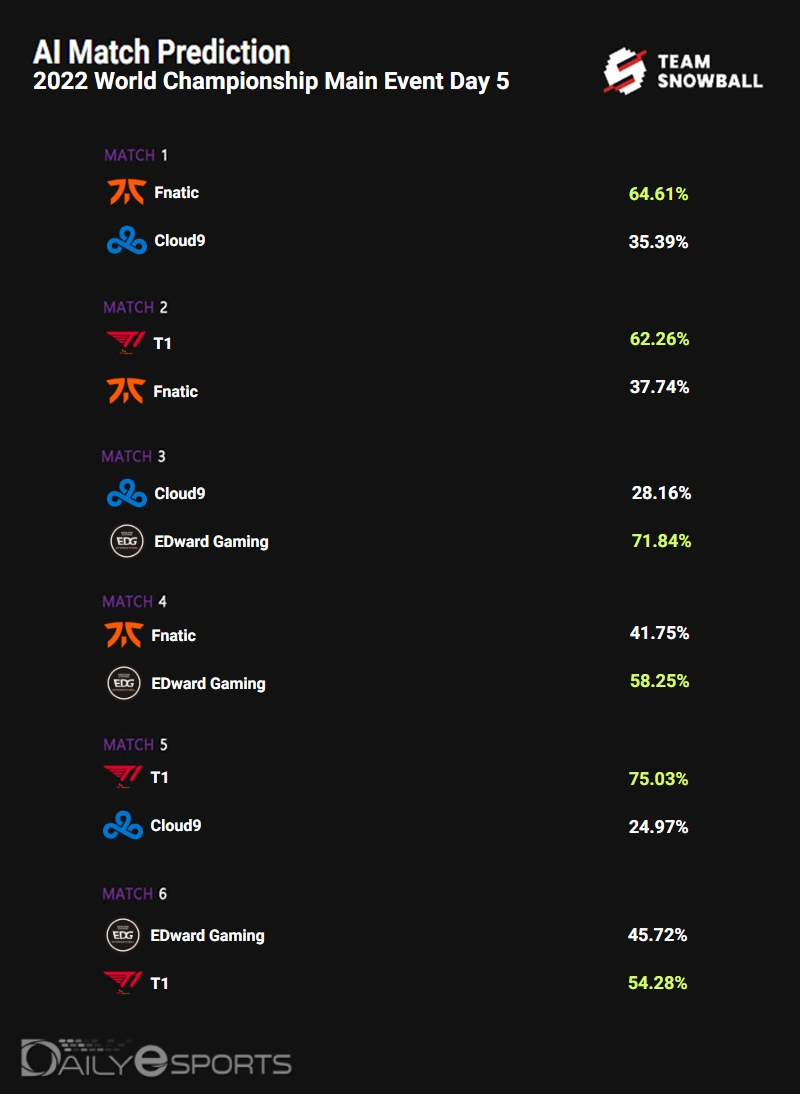This screenshot has width=800, height=1094.
Task: Click the 75.03% win probability for T1
Action: coord(658,779)
